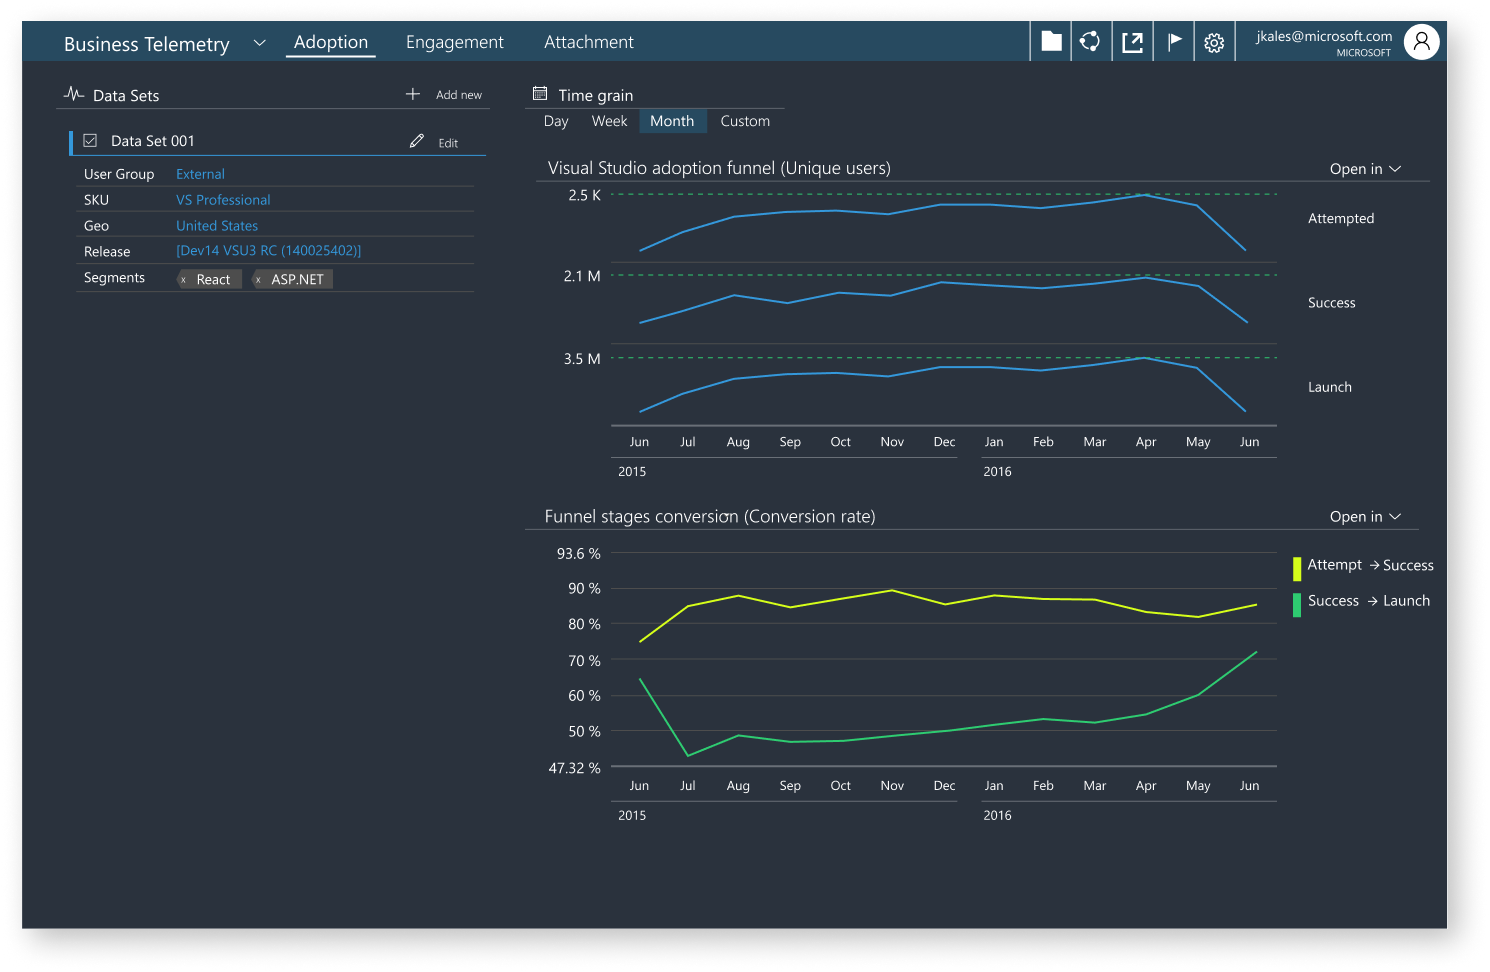Click the 2.1 M axis value

pos(582,276)
